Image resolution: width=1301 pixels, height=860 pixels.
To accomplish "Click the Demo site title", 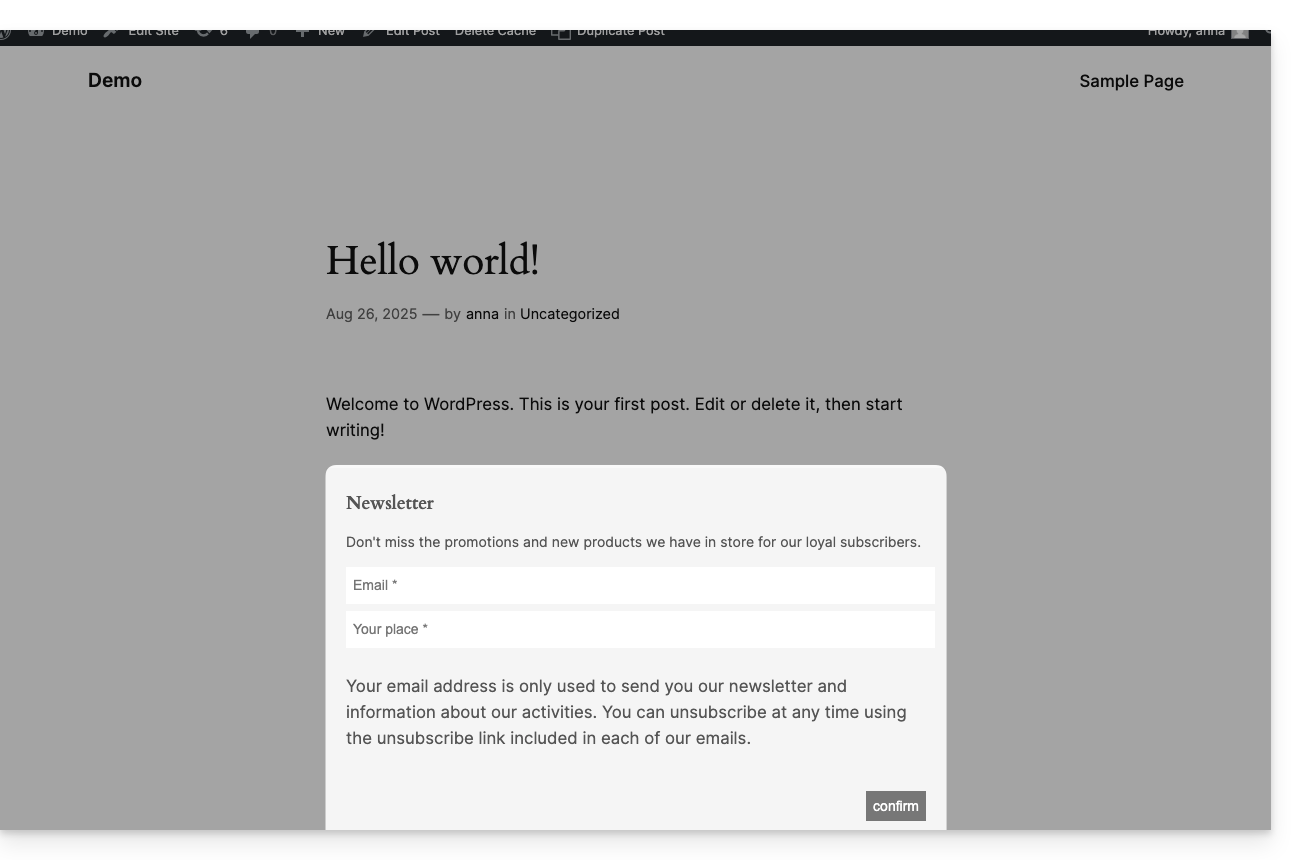I will click(115, 80).
